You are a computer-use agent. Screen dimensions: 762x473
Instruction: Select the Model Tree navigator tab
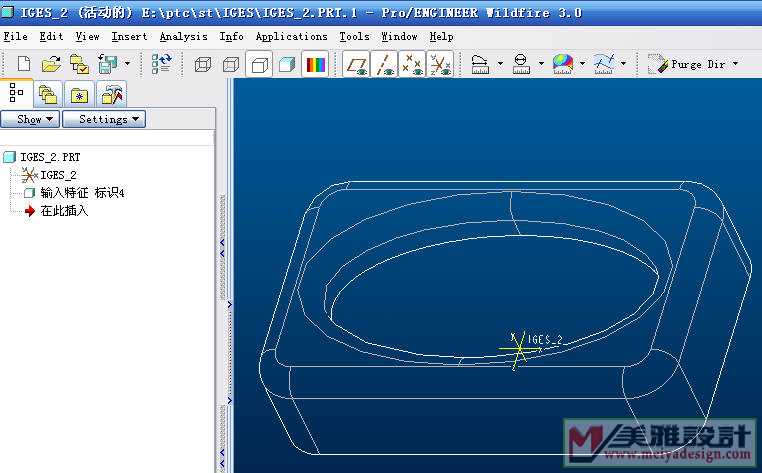16,93
